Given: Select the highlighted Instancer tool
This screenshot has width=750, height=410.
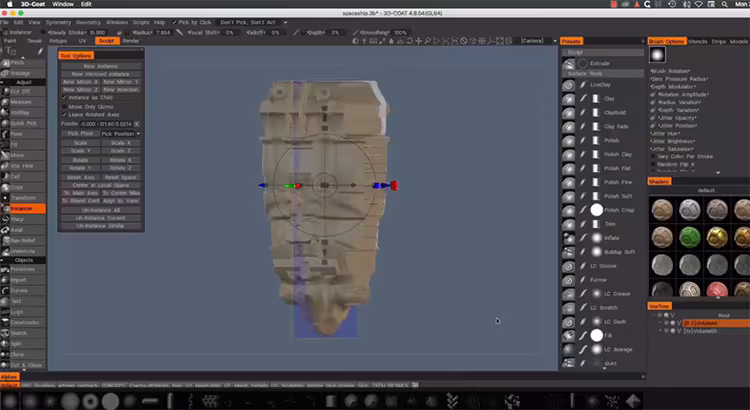Looking at the screenshot, I should (x=23, y=209).
